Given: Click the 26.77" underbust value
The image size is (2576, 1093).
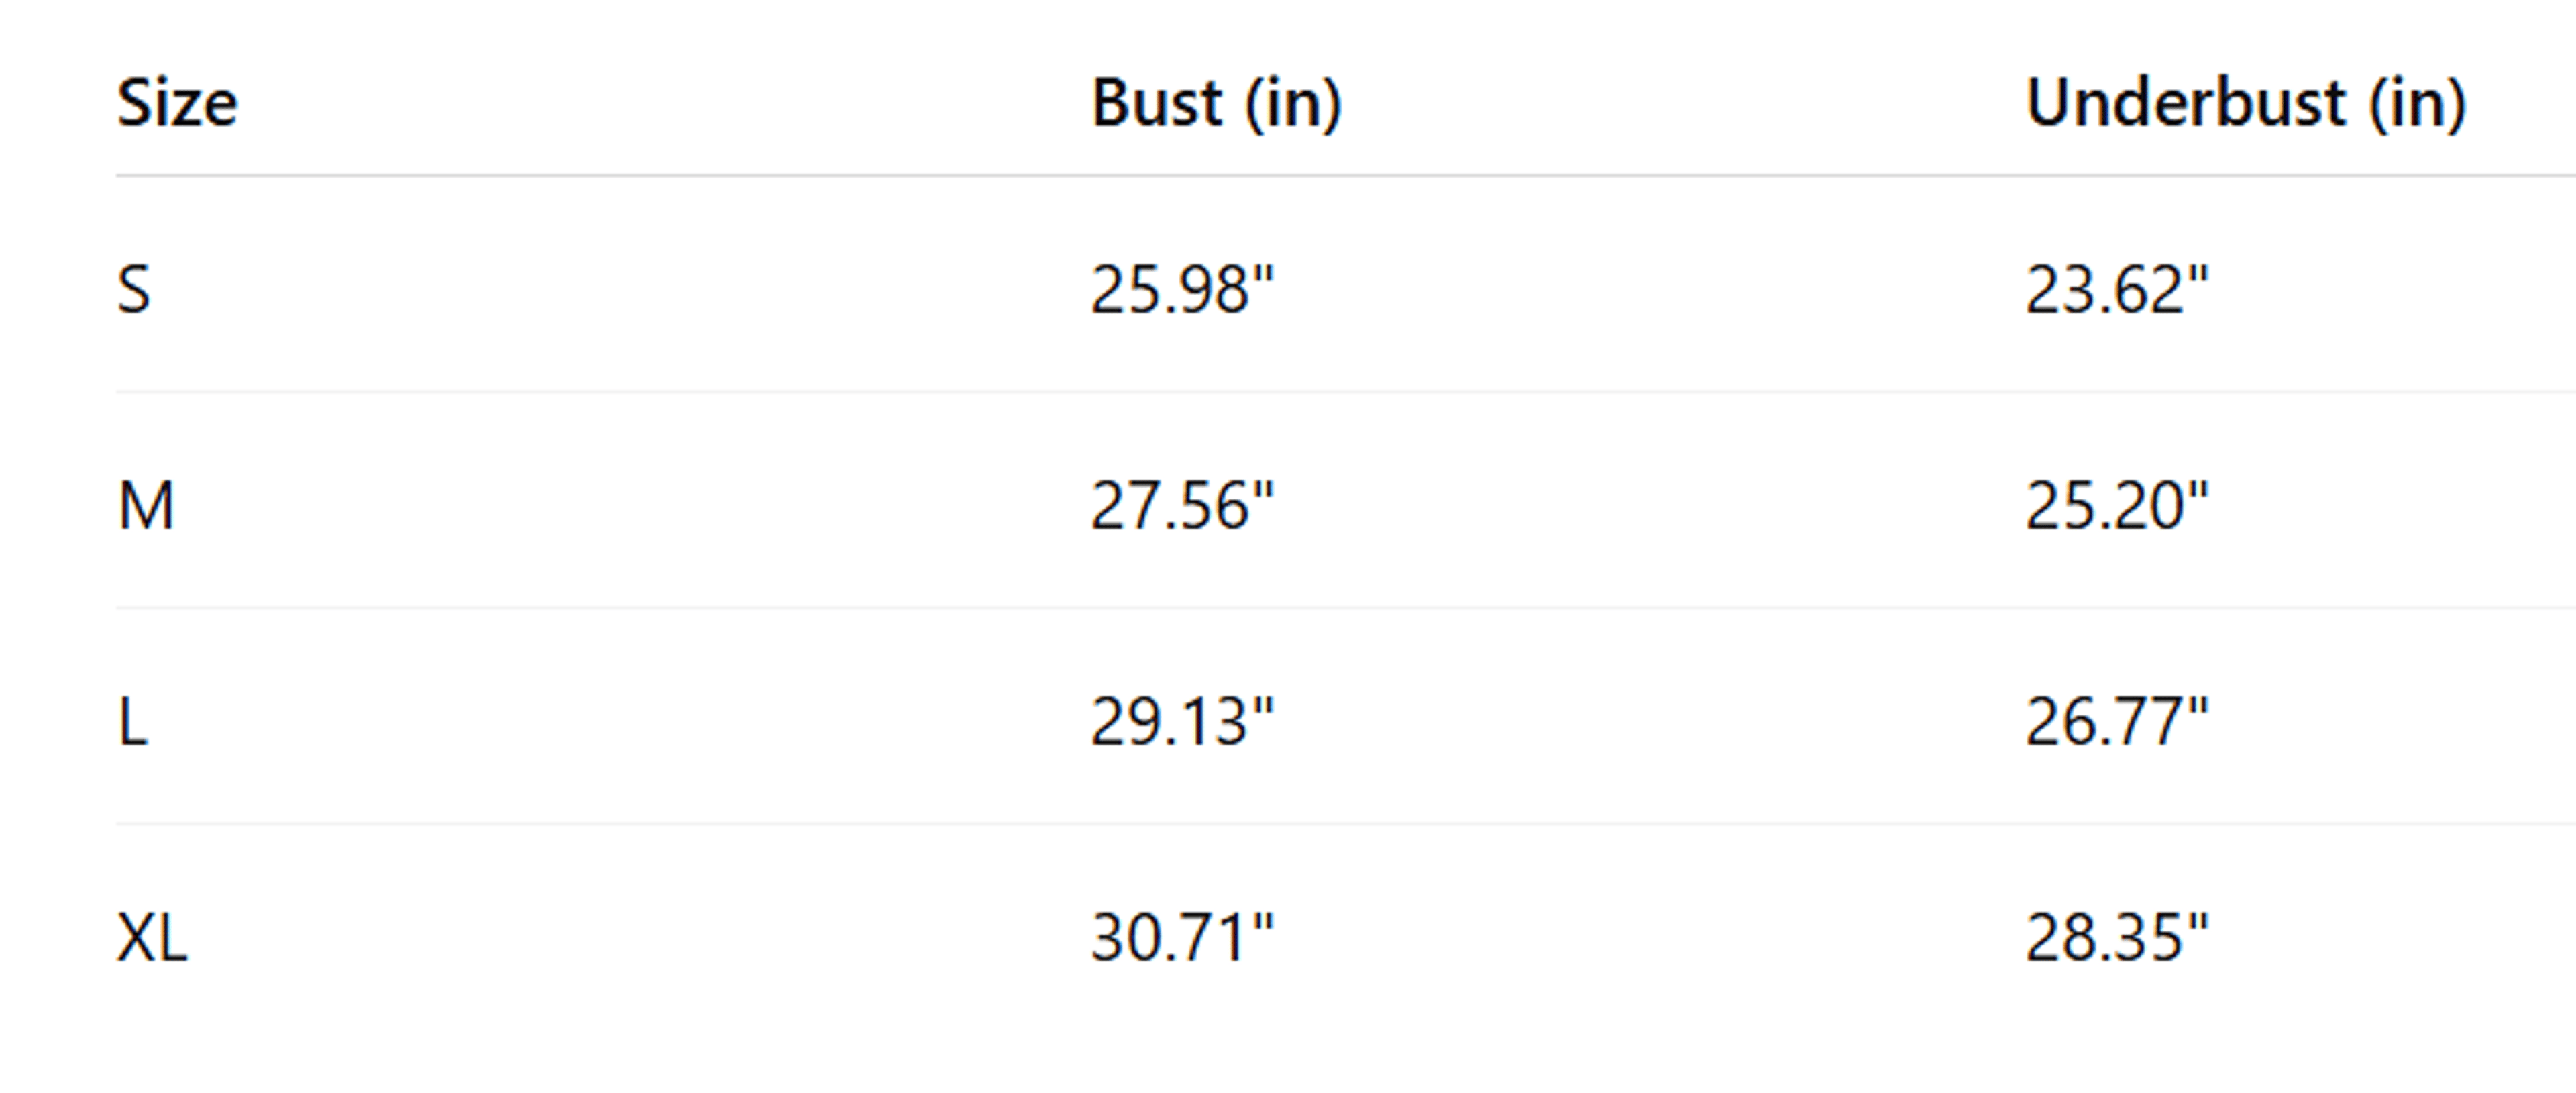Looking at the screenshot, I should click(2116, 722).
